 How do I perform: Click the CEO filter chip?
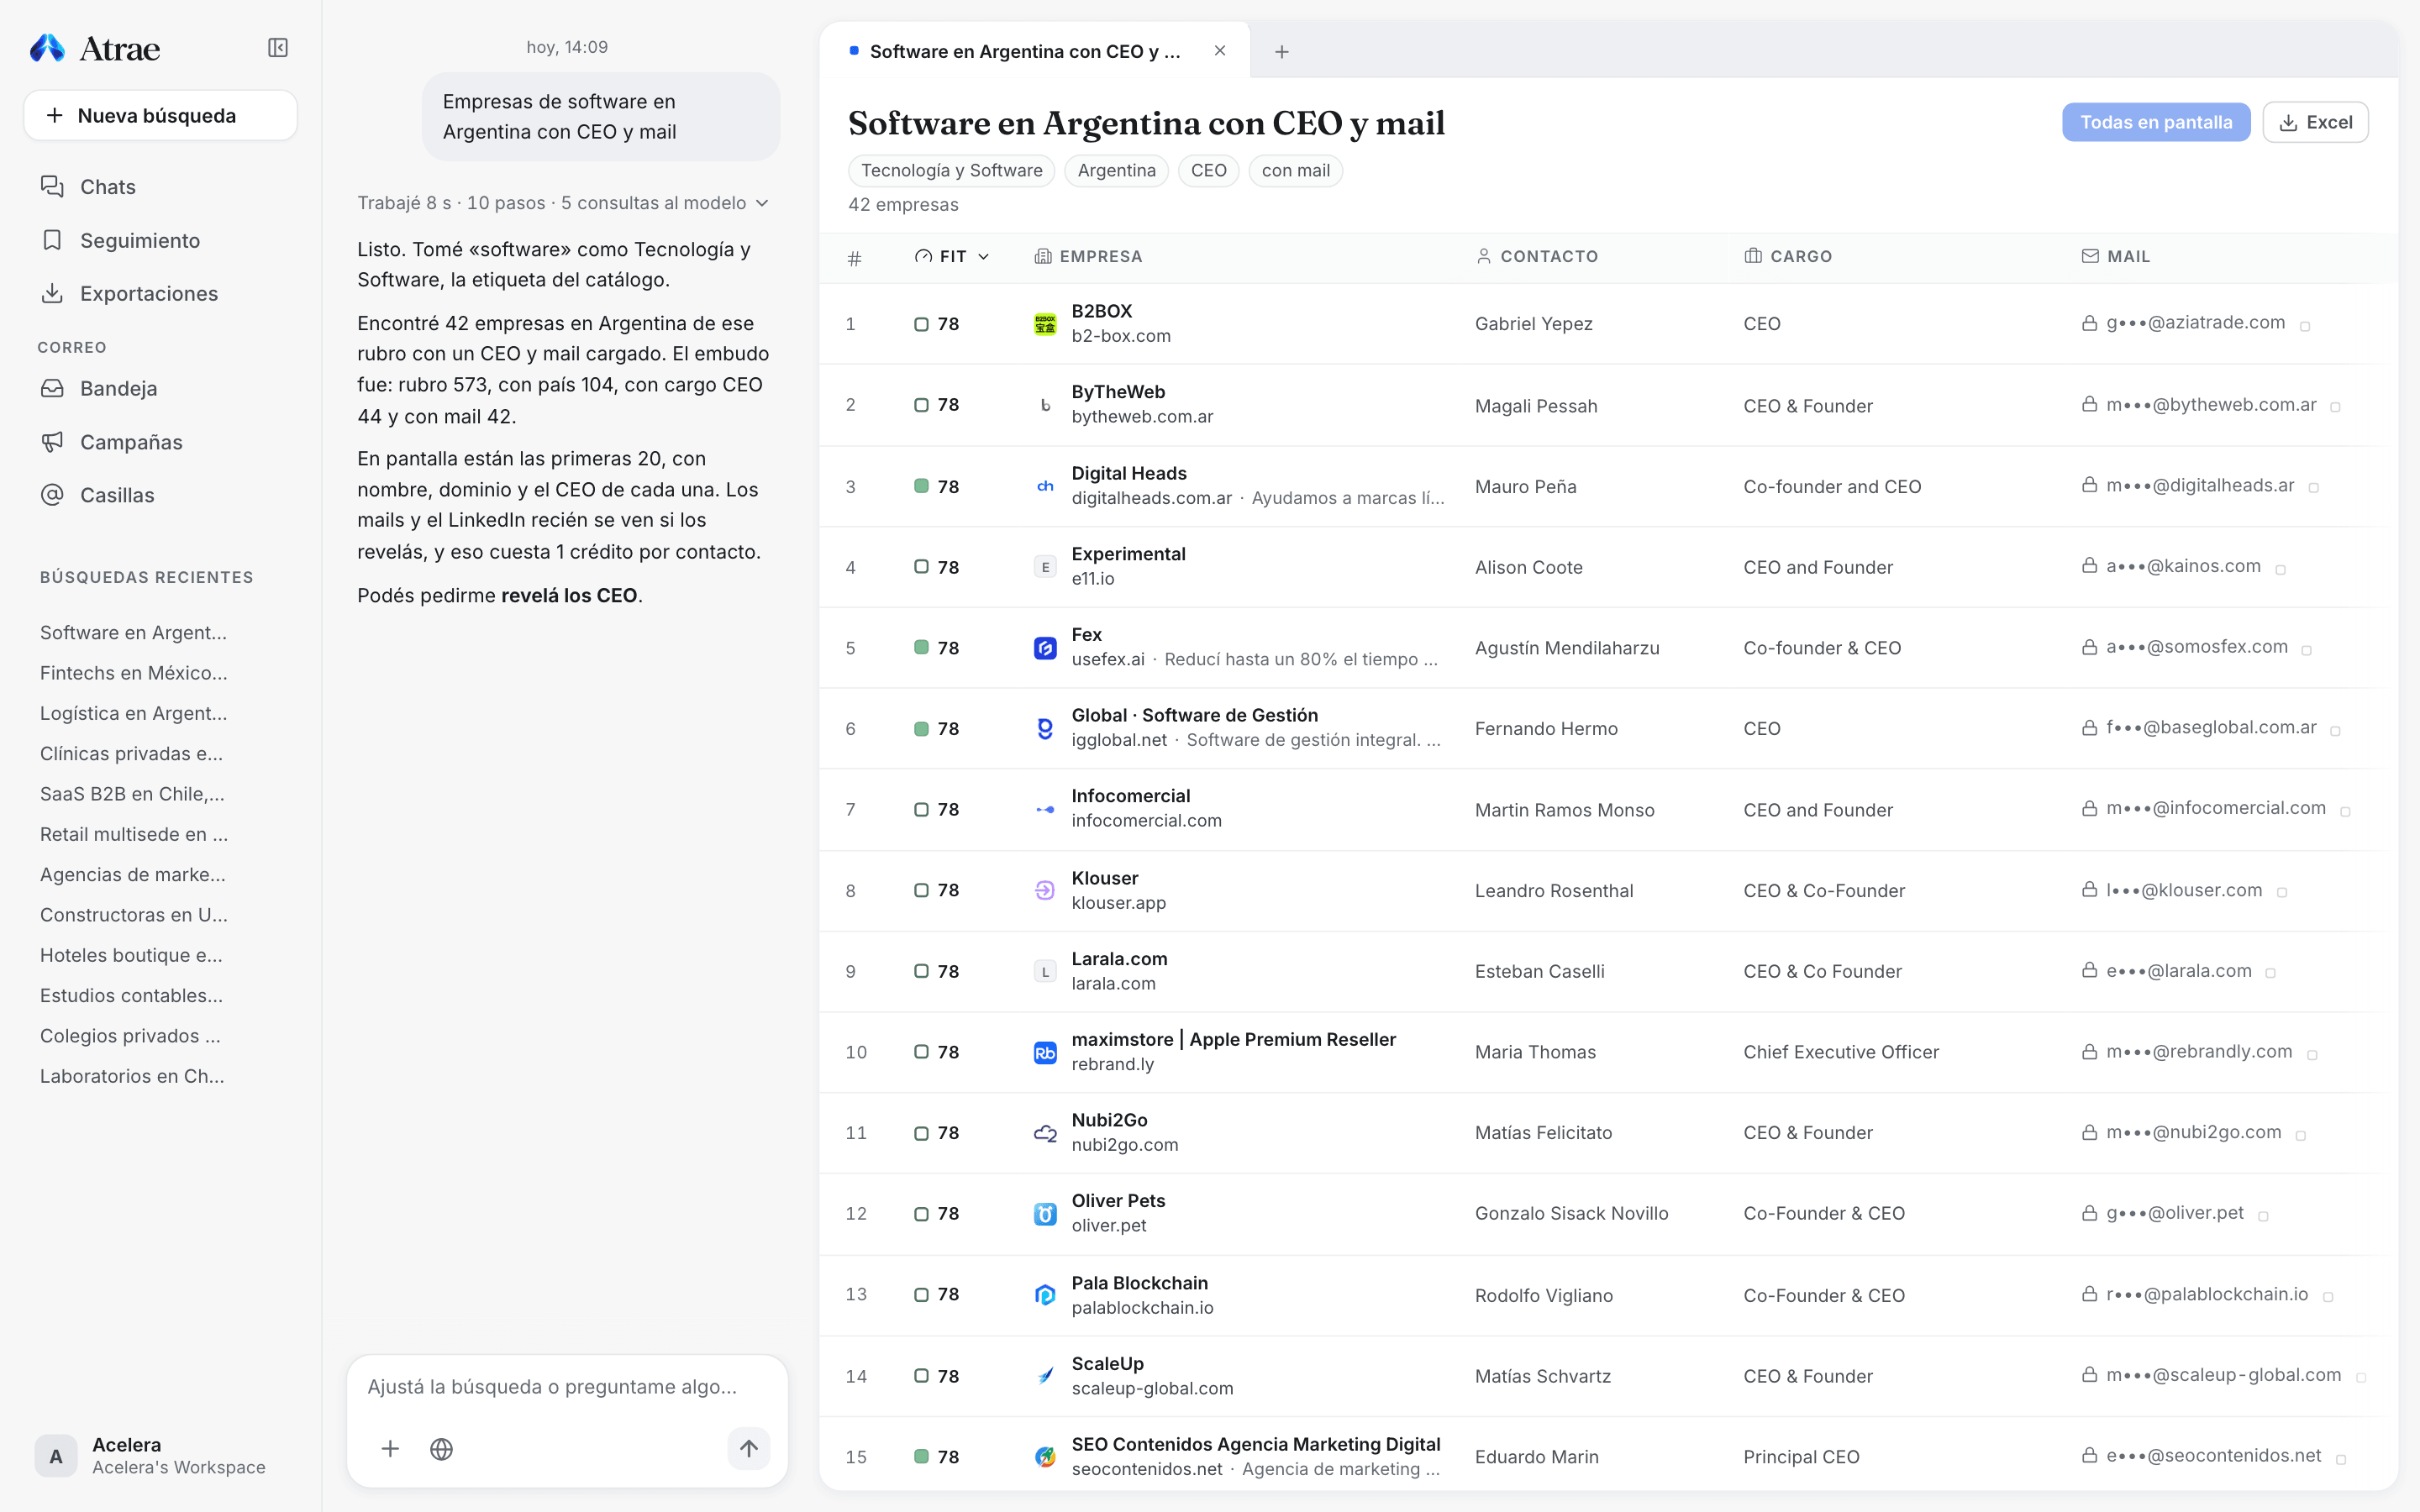(x=1208, y=171)
